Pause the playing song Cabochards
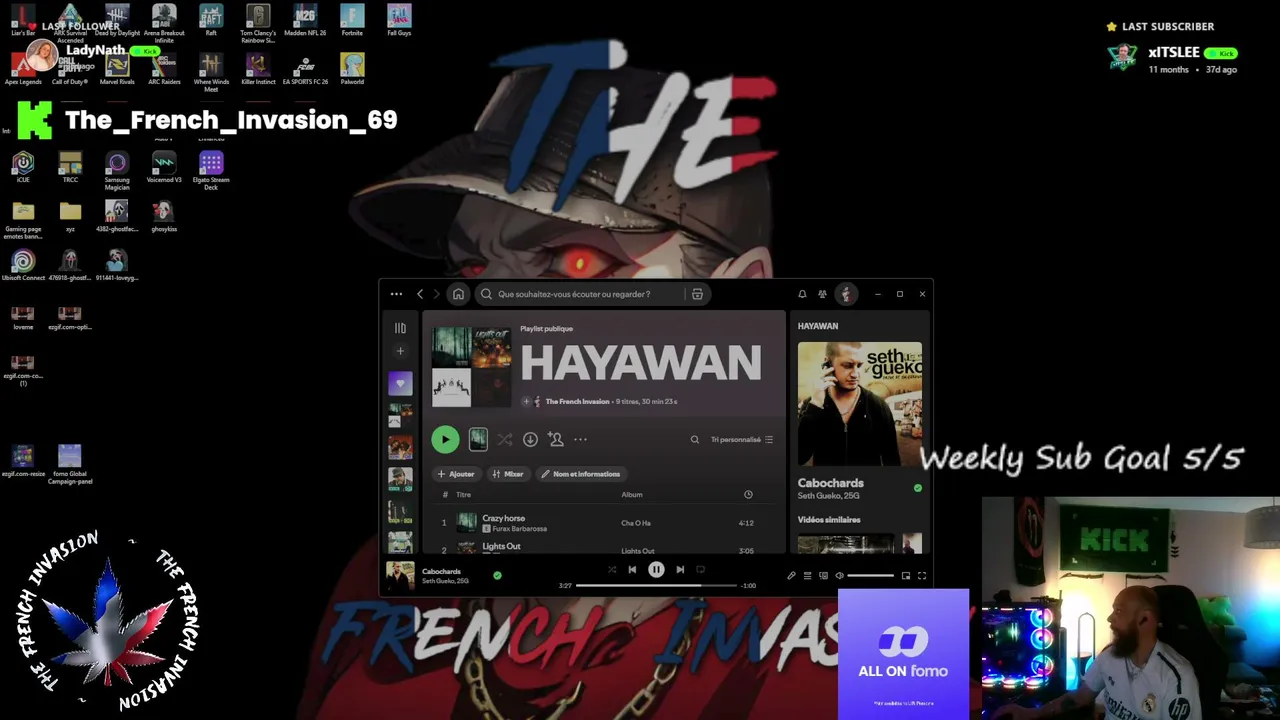This screenshot has width=1280, height=720. [x=656, y=570]
